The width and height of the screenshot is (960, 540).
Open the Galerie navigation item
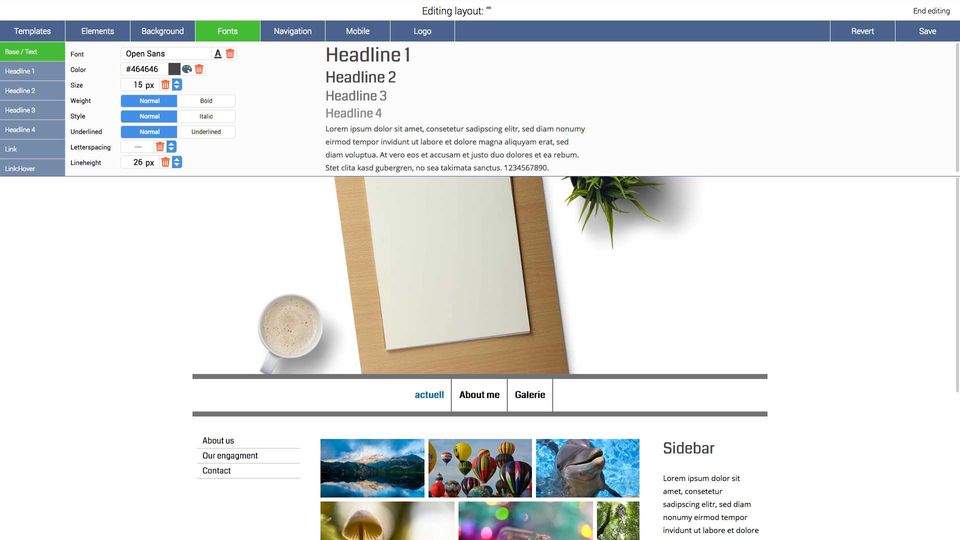click(x=530, y=395)
